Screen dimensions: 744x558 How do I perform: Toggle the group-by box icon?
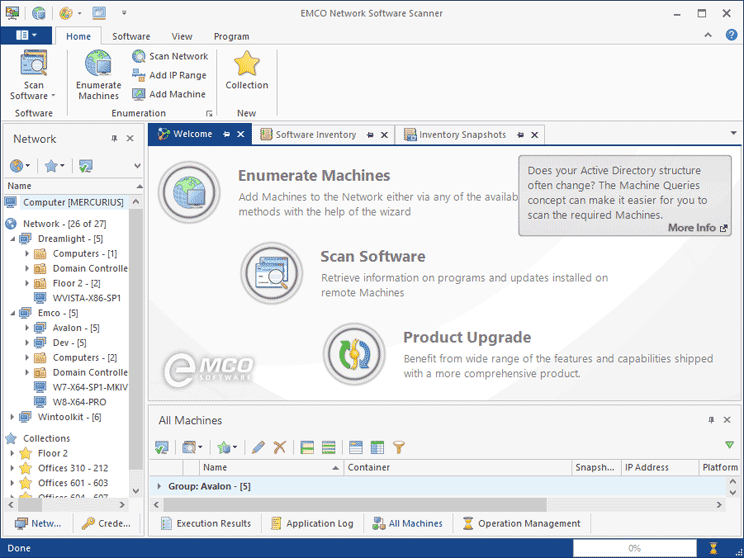pos(355,447)
